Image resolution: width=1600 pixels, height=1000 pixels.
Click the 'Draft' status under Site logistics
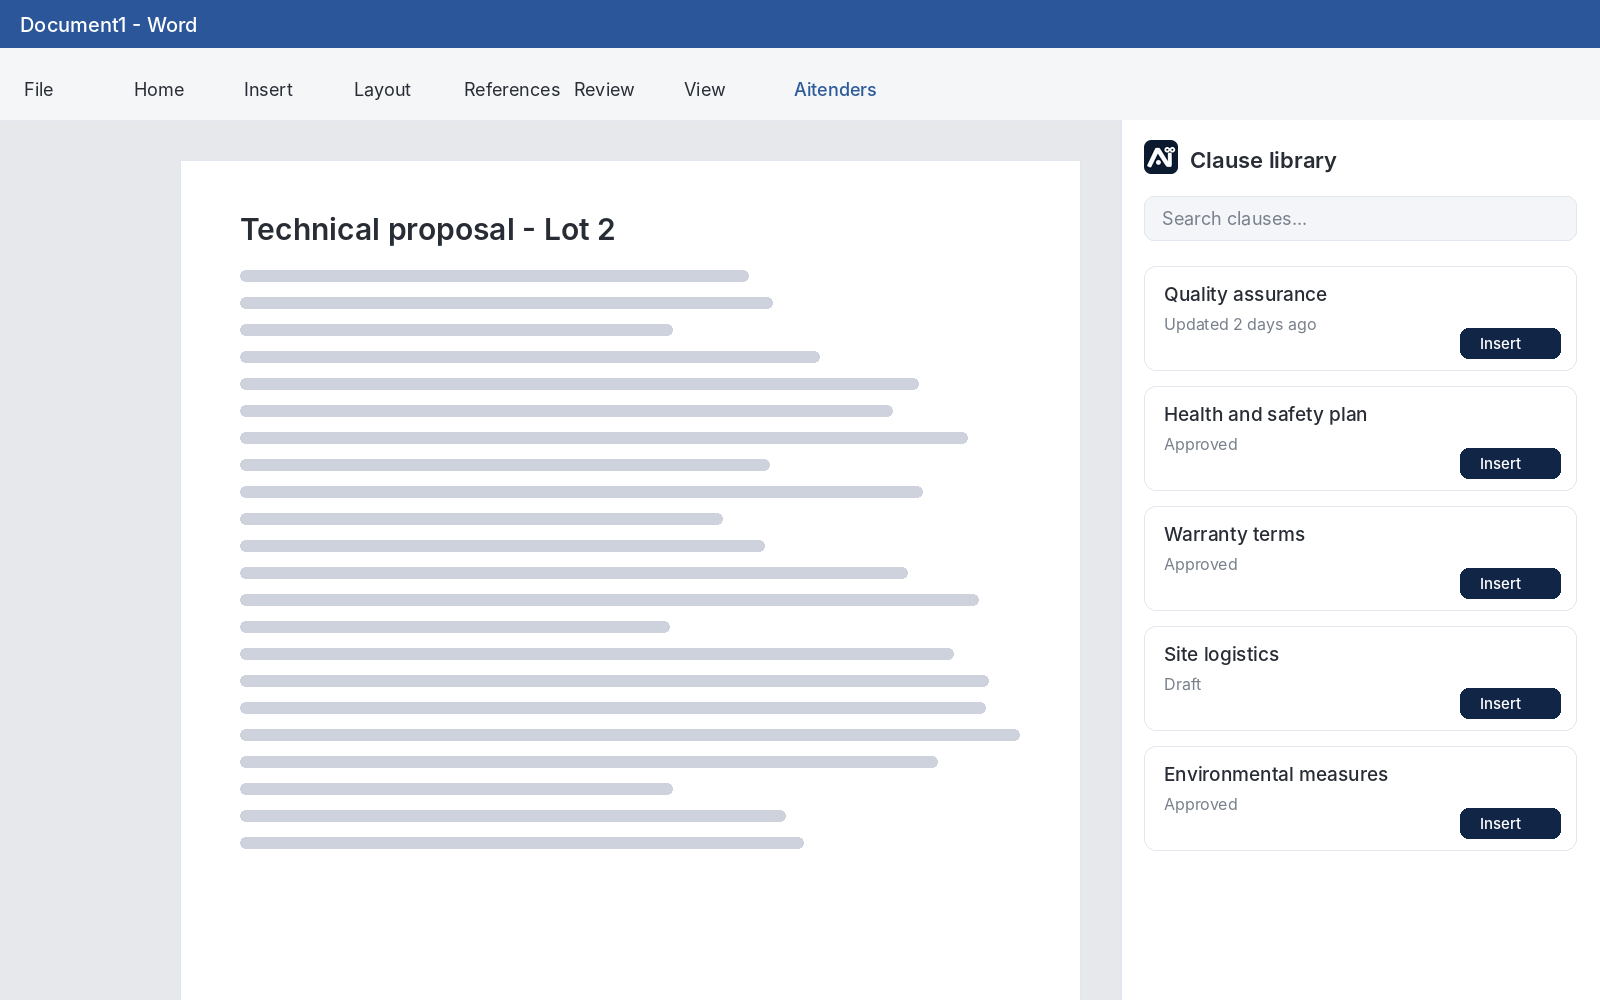[1182, 684]
